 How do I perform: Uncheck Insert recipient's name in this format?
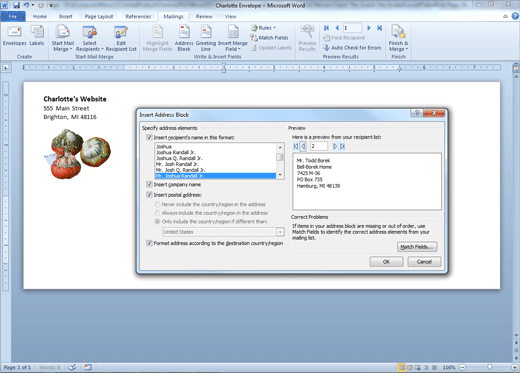[x=149, y=137]
